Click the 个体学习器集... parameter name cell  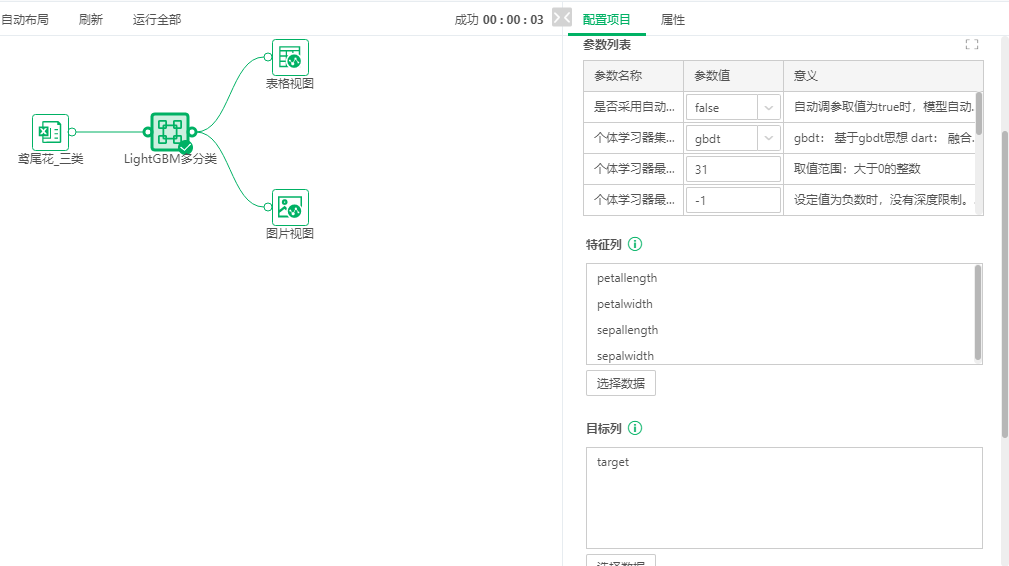[x=633, y=138]
